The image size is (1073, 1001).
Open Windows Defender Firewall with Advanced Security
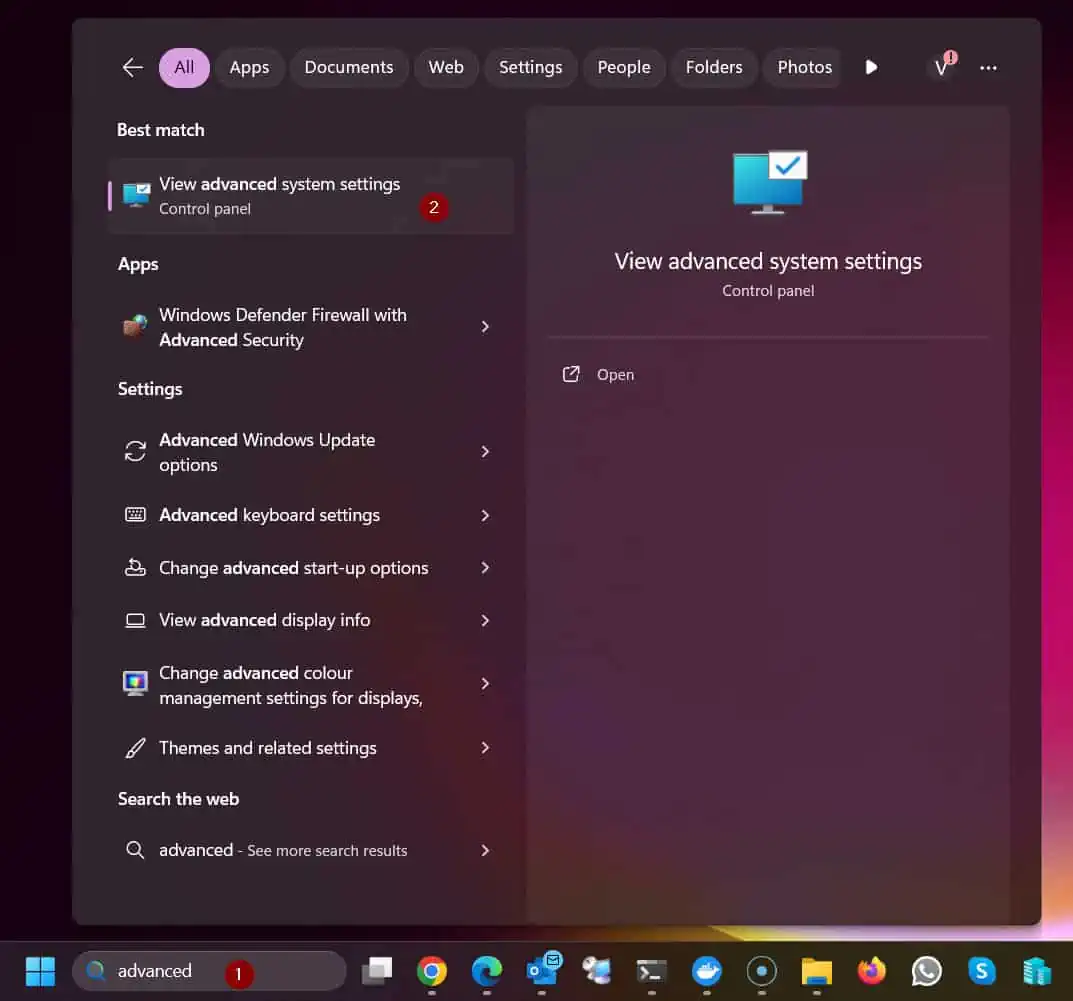[x=311, y=327]
